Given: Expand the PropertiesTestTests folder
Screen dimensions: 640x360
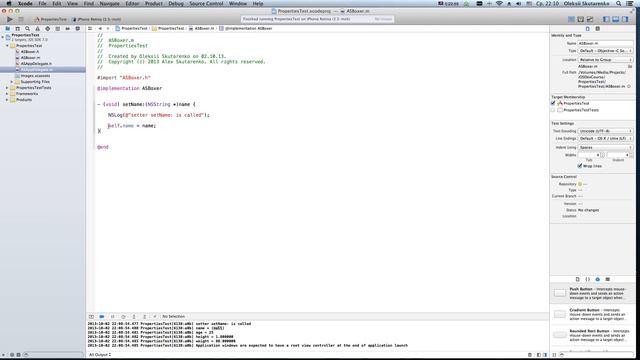Looking at the screenshot, I should point(7,88).
